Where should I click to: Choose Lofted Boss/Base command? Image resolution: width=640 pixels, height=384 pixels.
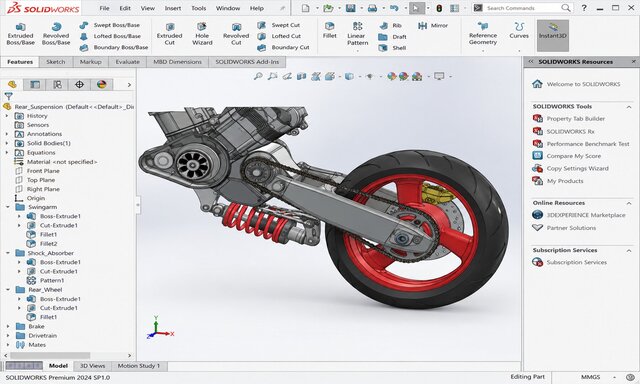click(x=111, y=36)
